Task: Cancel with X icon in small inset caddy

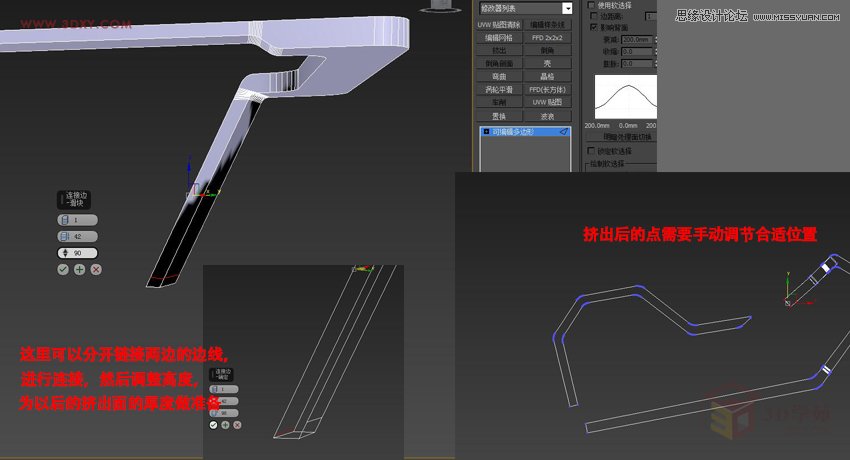Action: point(237,425)
